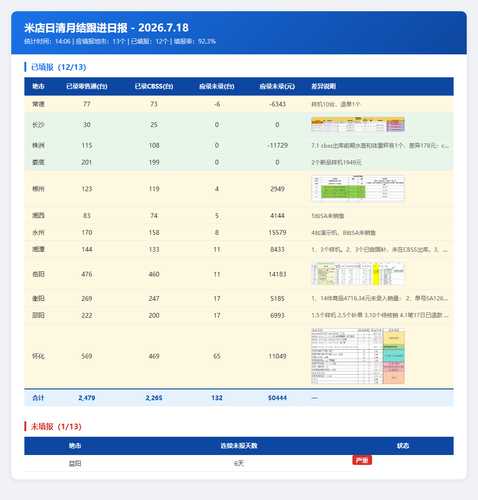478x500 pixels.
Task: Select the 湘西 city cell
Action: point(38,216)
